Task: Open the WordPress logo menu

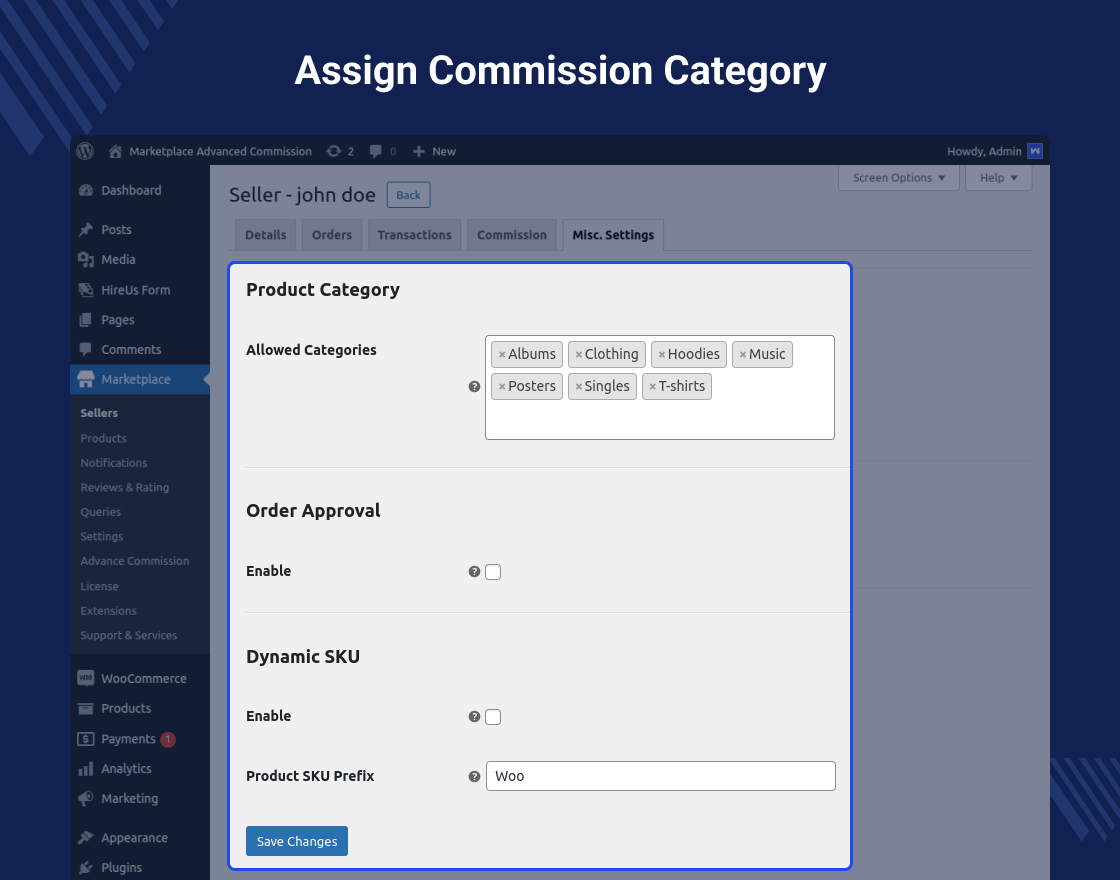Action: click(x=85, y=151)
